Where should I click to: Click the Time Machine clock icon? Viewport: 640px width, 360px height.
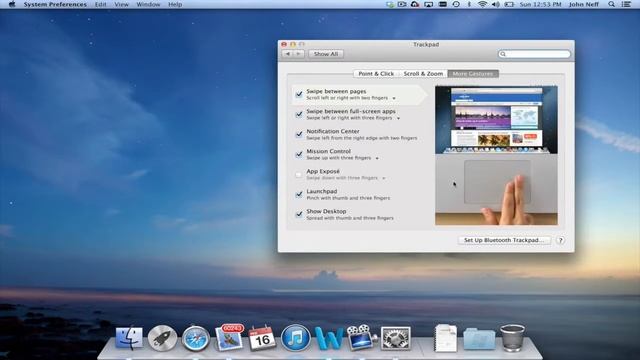[456, 4]
